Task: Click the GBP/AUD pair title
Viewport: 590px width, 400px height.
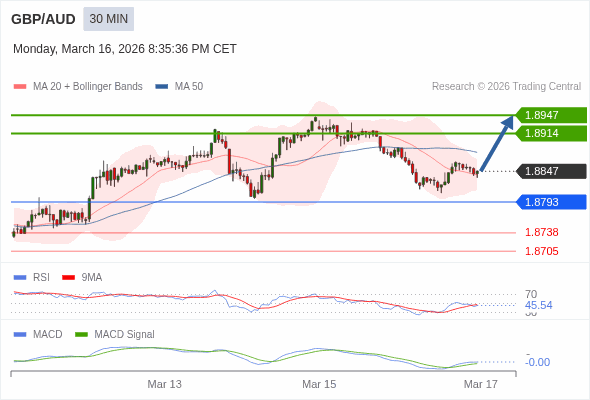Action: (43, 19)
